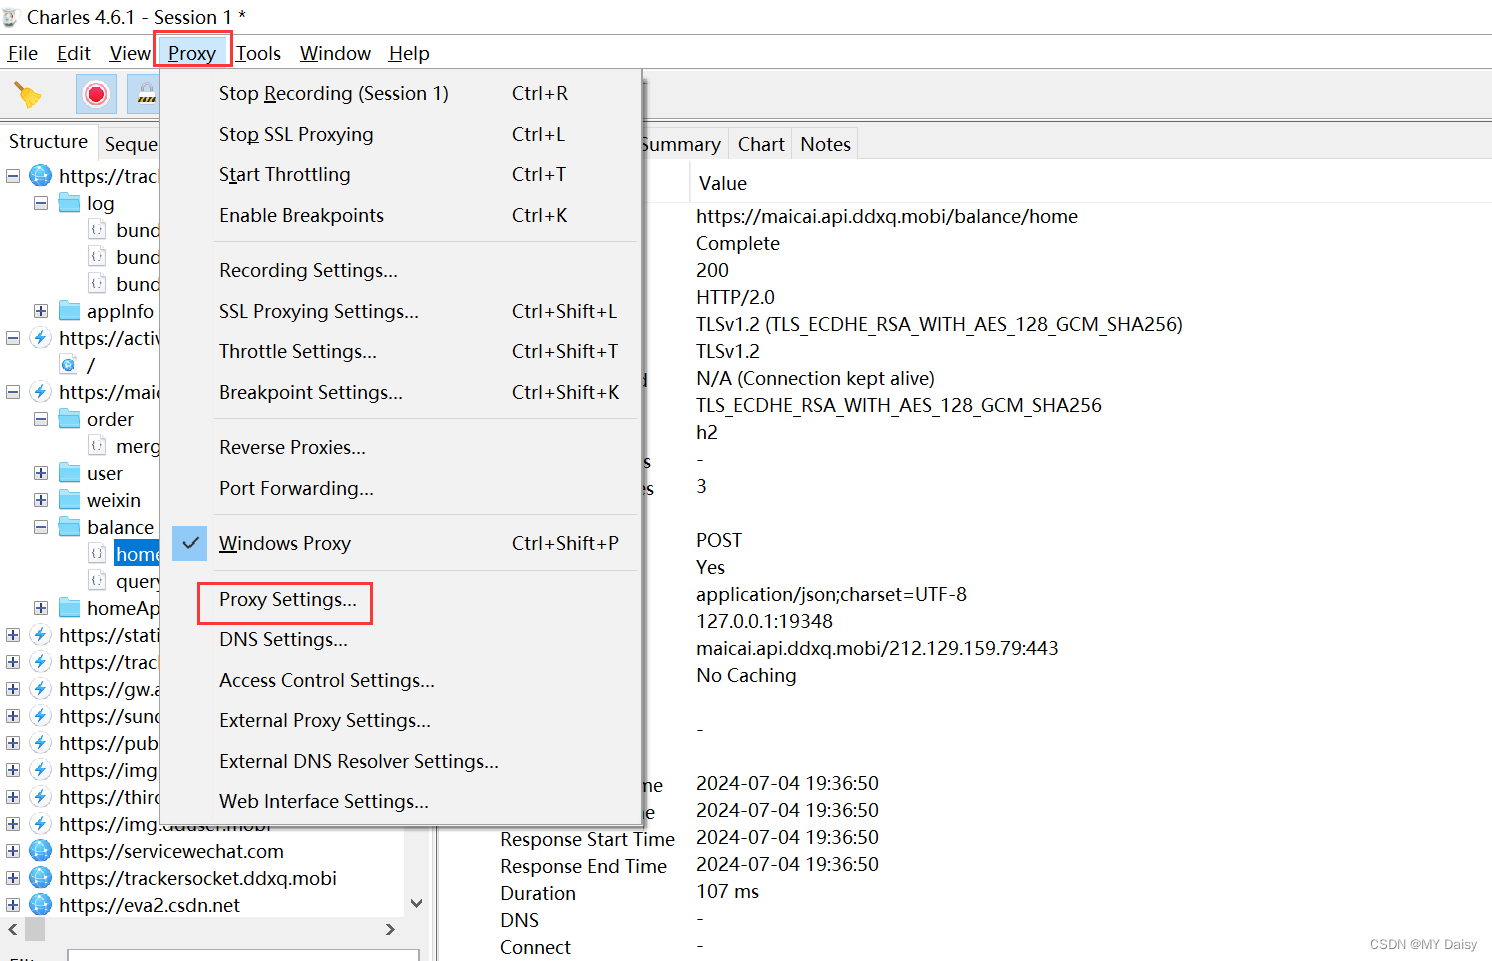This screenshot has height=961, width=1492.
Task: Open the Help menu
Action: (x=409, y=53)
